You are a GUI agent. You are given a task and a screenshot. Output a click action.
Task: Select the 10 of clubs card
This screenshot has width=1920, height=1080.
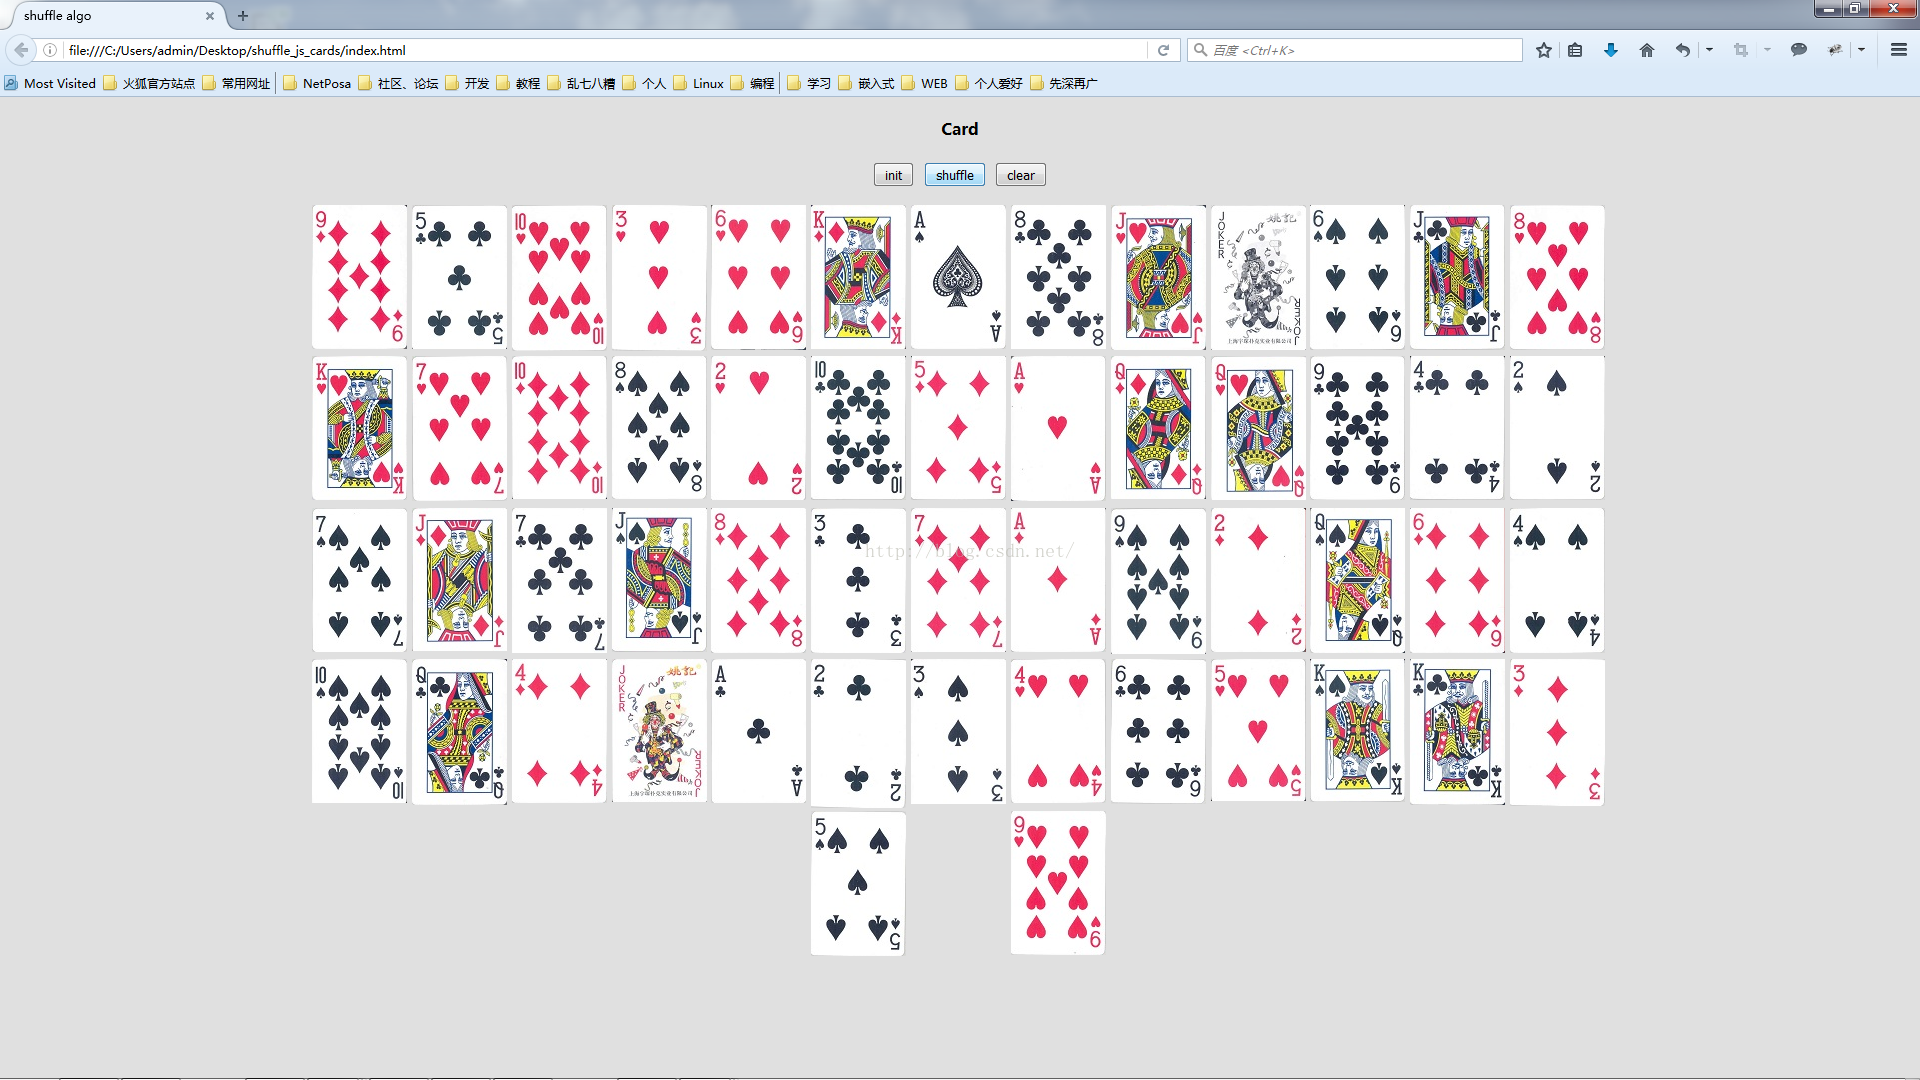[x=858, y=428]
